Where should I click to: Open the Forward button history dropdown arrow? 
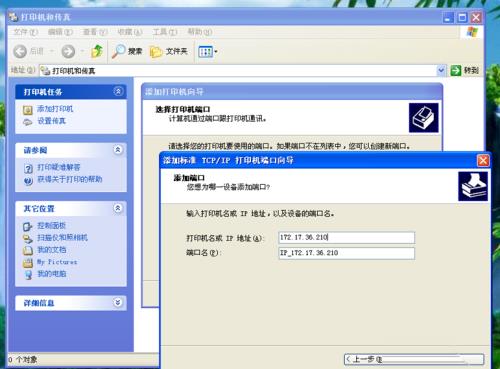(x=82, y=51)
